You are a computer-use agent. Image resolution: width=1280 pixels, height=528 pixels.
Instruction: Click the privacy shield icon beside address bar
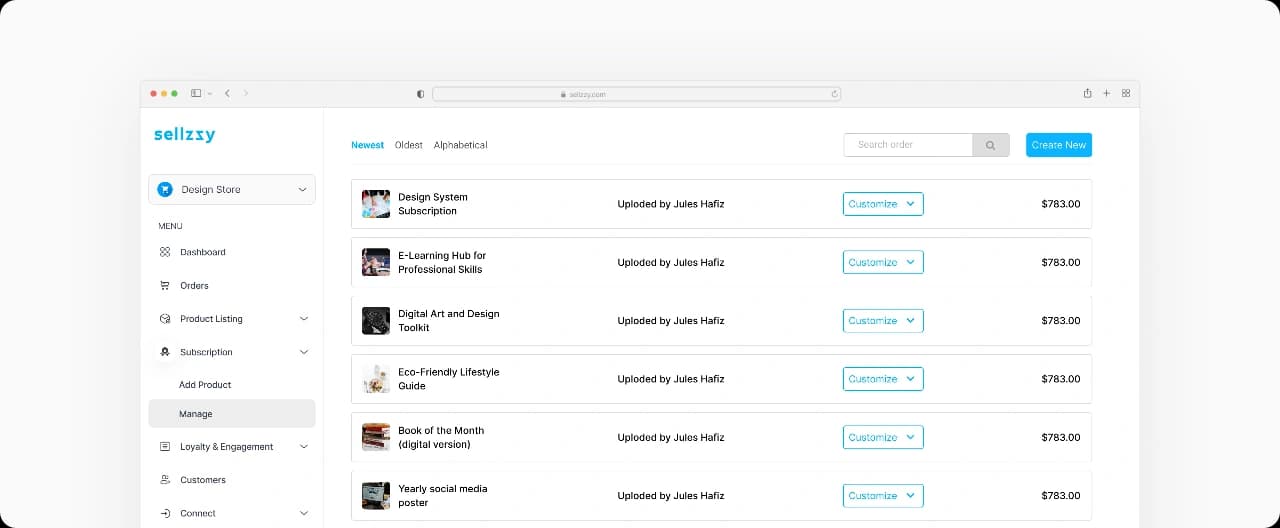pyautogui.click(x=420, y=94)
